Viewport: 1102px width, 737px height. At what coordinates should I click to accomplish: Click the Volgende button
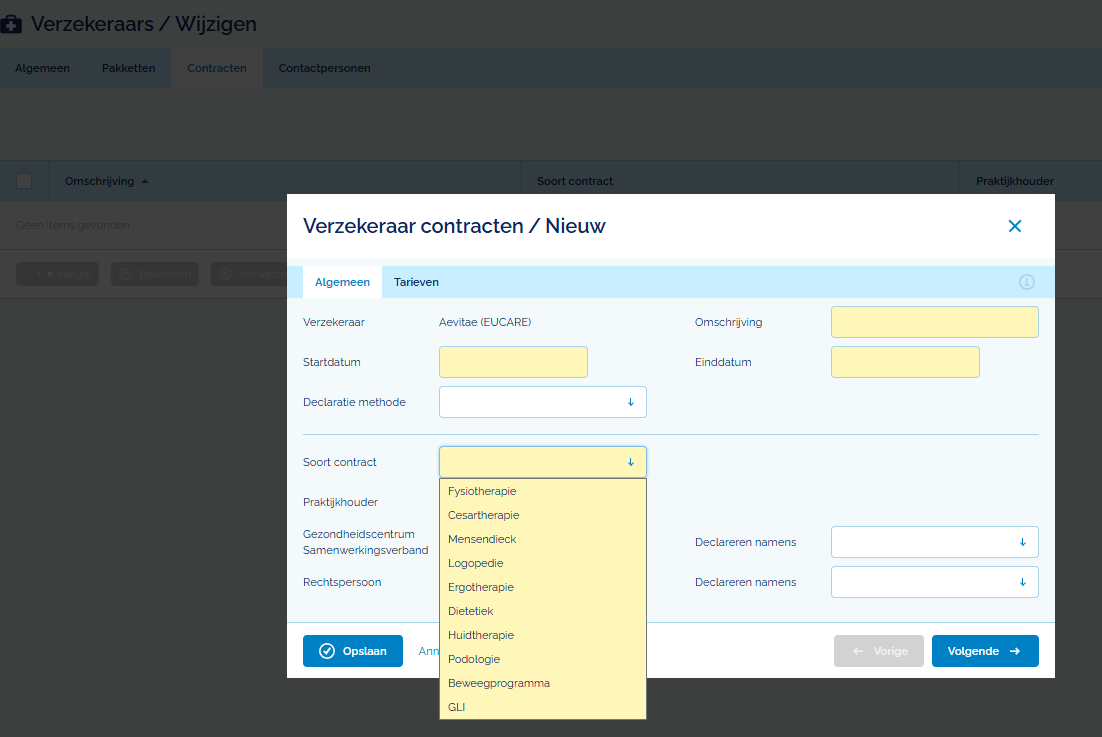984,651
